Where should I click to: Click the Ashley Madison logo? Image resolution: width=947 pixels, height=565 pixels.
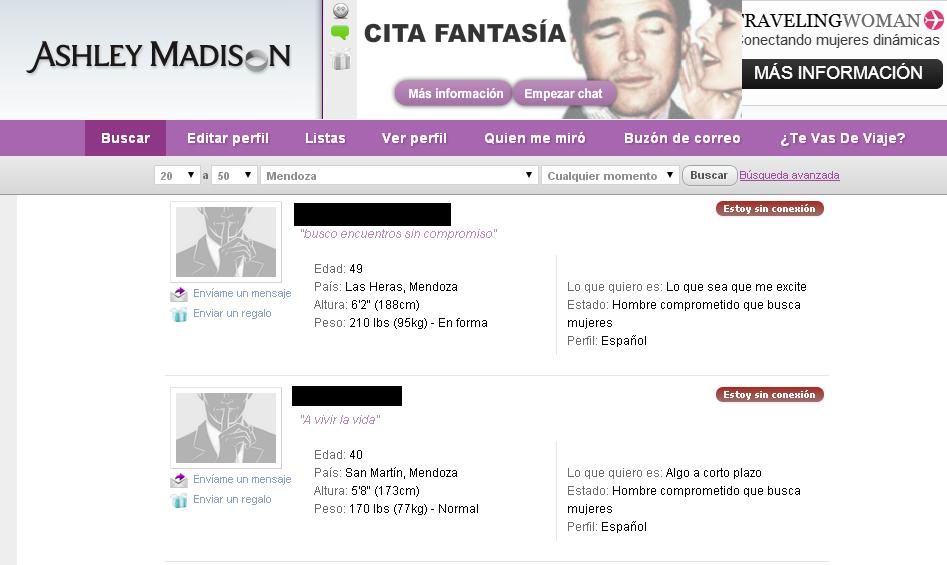pyautogui.click(x=158, y=57)
